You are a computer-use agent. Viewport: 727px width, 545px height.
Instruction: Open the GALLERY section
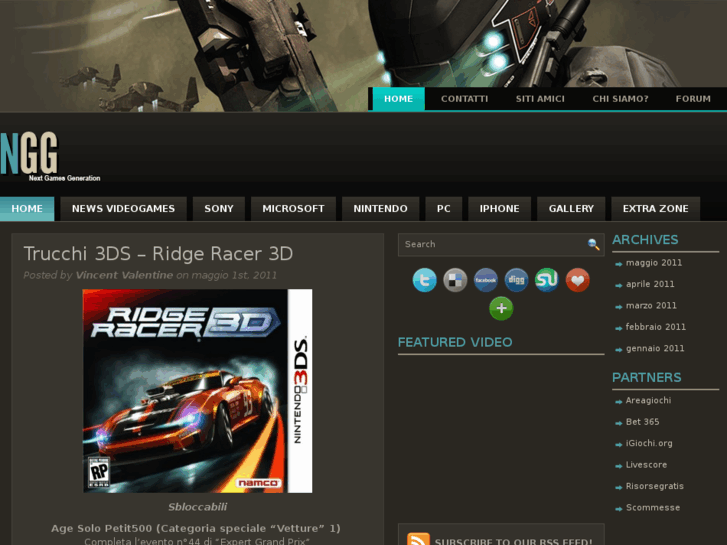coord(571,209)
